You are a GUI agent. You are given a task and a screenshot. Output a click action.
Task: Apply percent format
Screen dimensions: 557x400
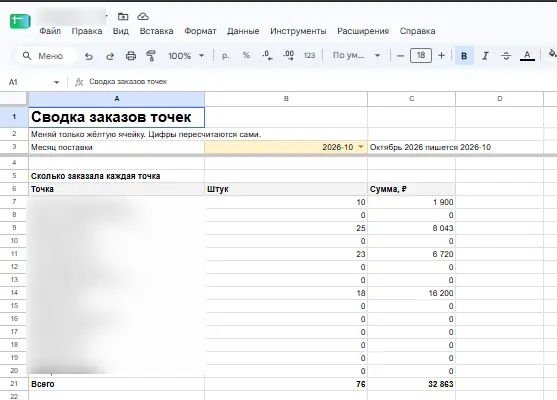(246, 55)
